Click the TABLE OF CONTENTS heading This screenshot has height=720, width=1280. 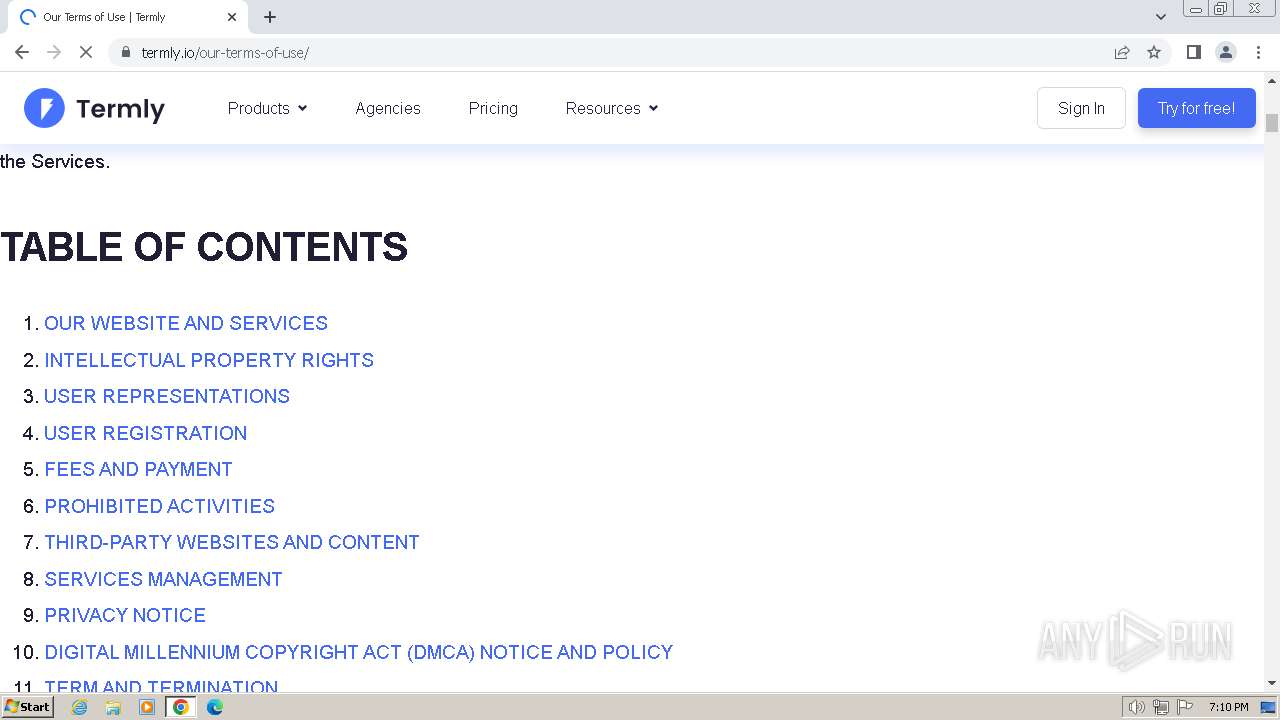204,247
